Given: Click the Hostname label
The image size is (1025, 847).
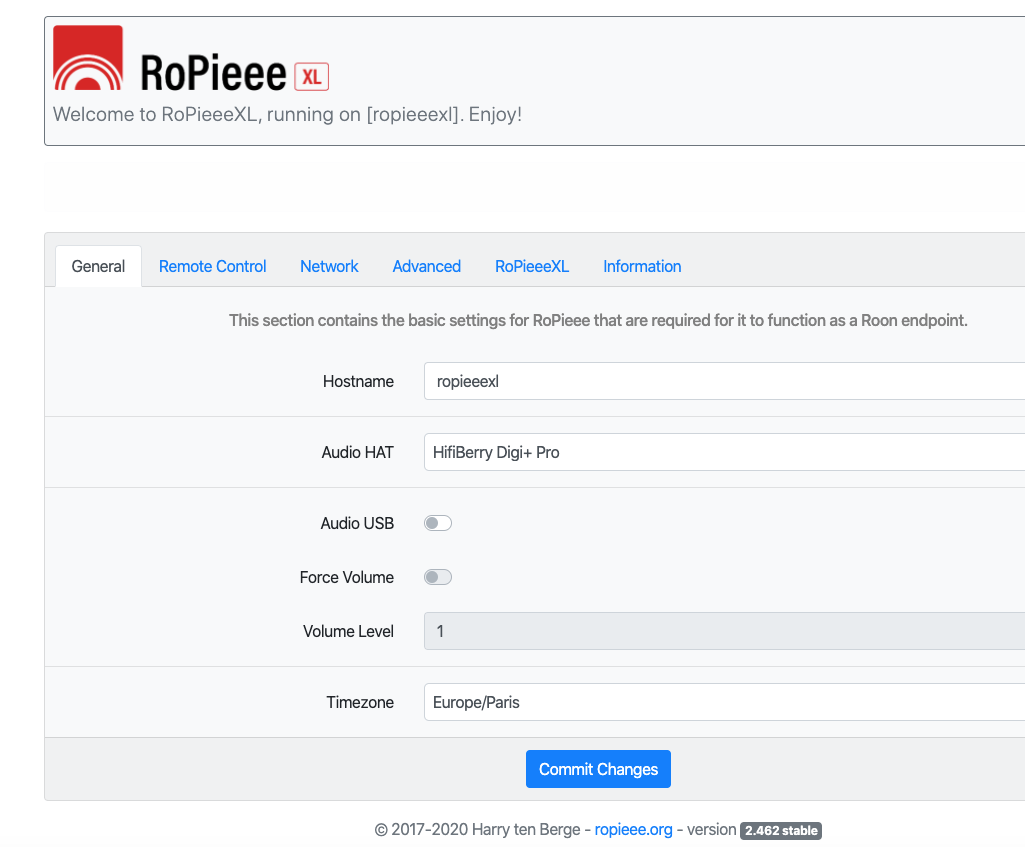Looking at the screenshot, I should pyautogui.click(x=358, y=381).
